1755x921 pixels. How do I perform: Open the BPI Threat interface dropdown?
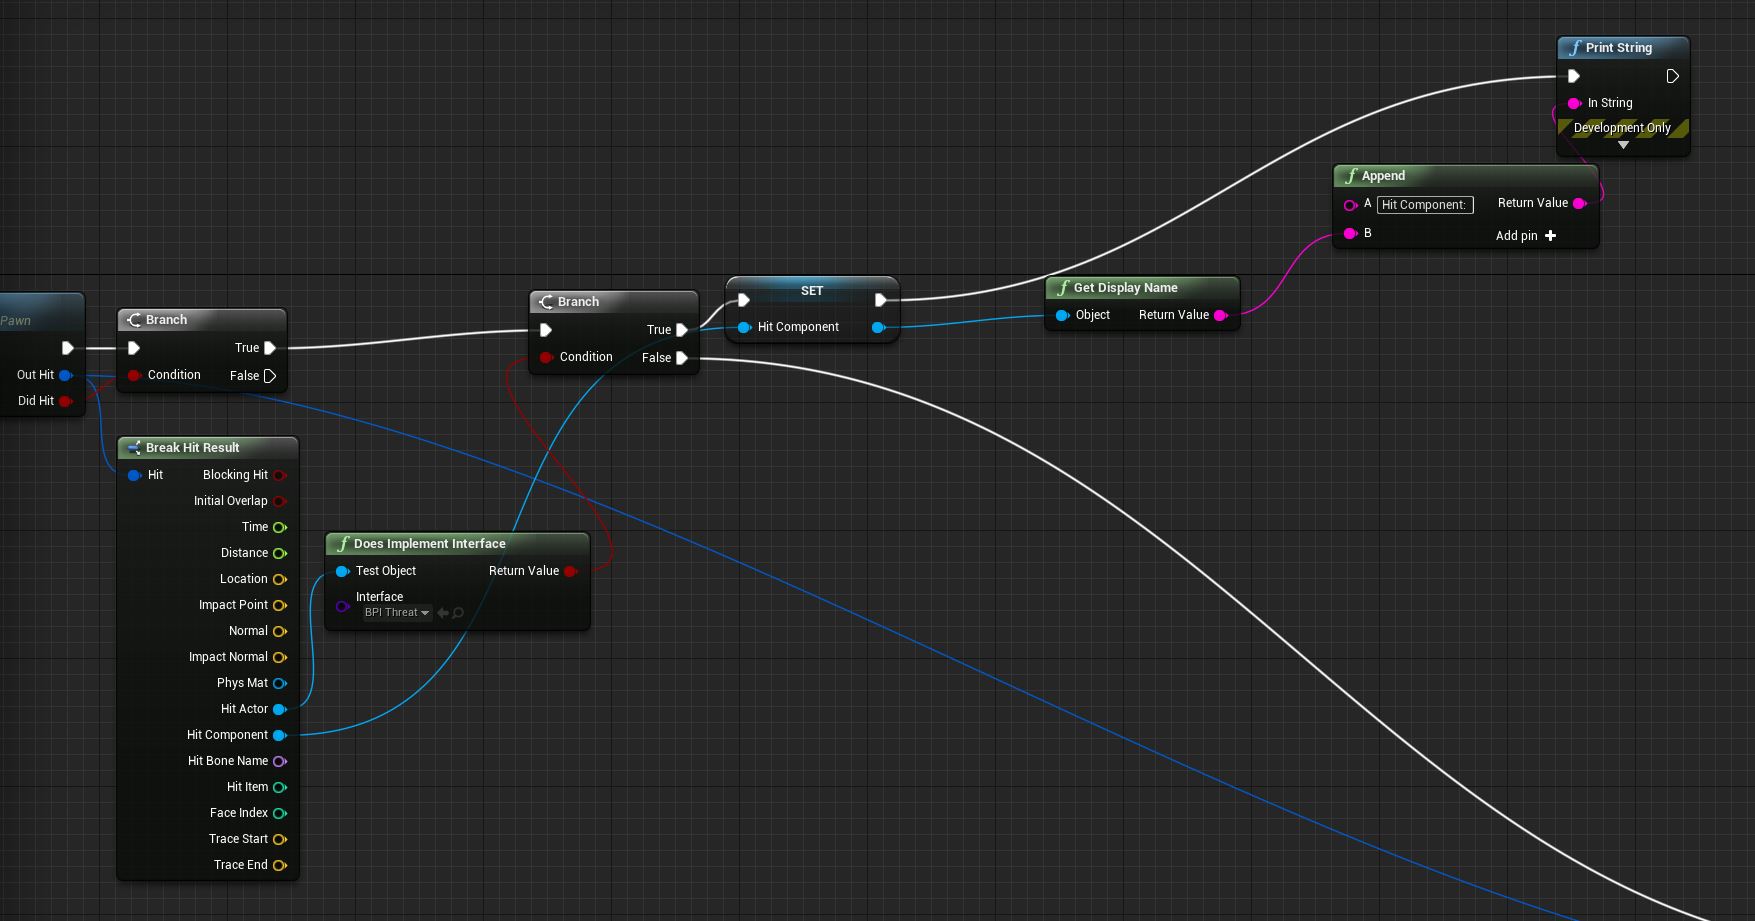click(397, 613)
